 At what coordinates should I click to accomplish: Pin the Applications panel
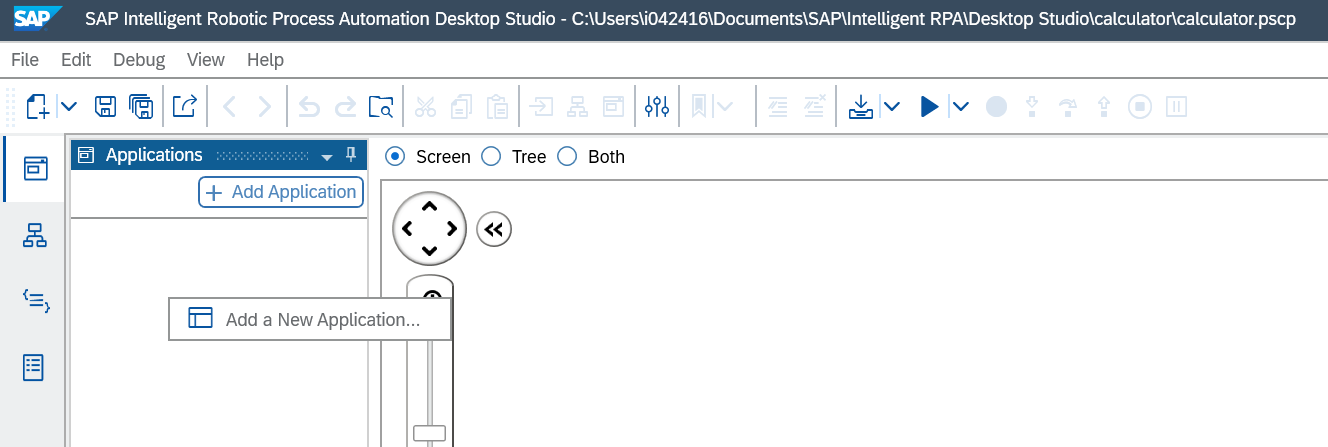pyautogui.click(x=351, y=154)
